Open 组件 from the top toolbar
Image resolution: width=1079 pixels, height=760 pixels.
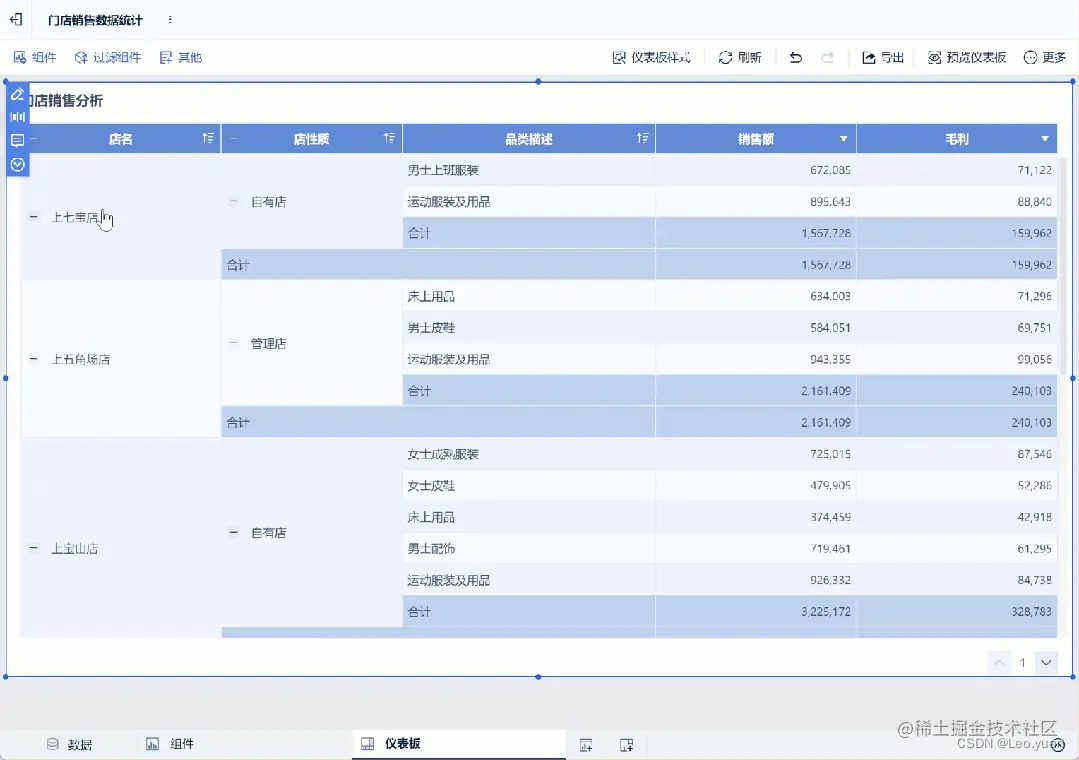pyautogui.click(x=36, y=57)
